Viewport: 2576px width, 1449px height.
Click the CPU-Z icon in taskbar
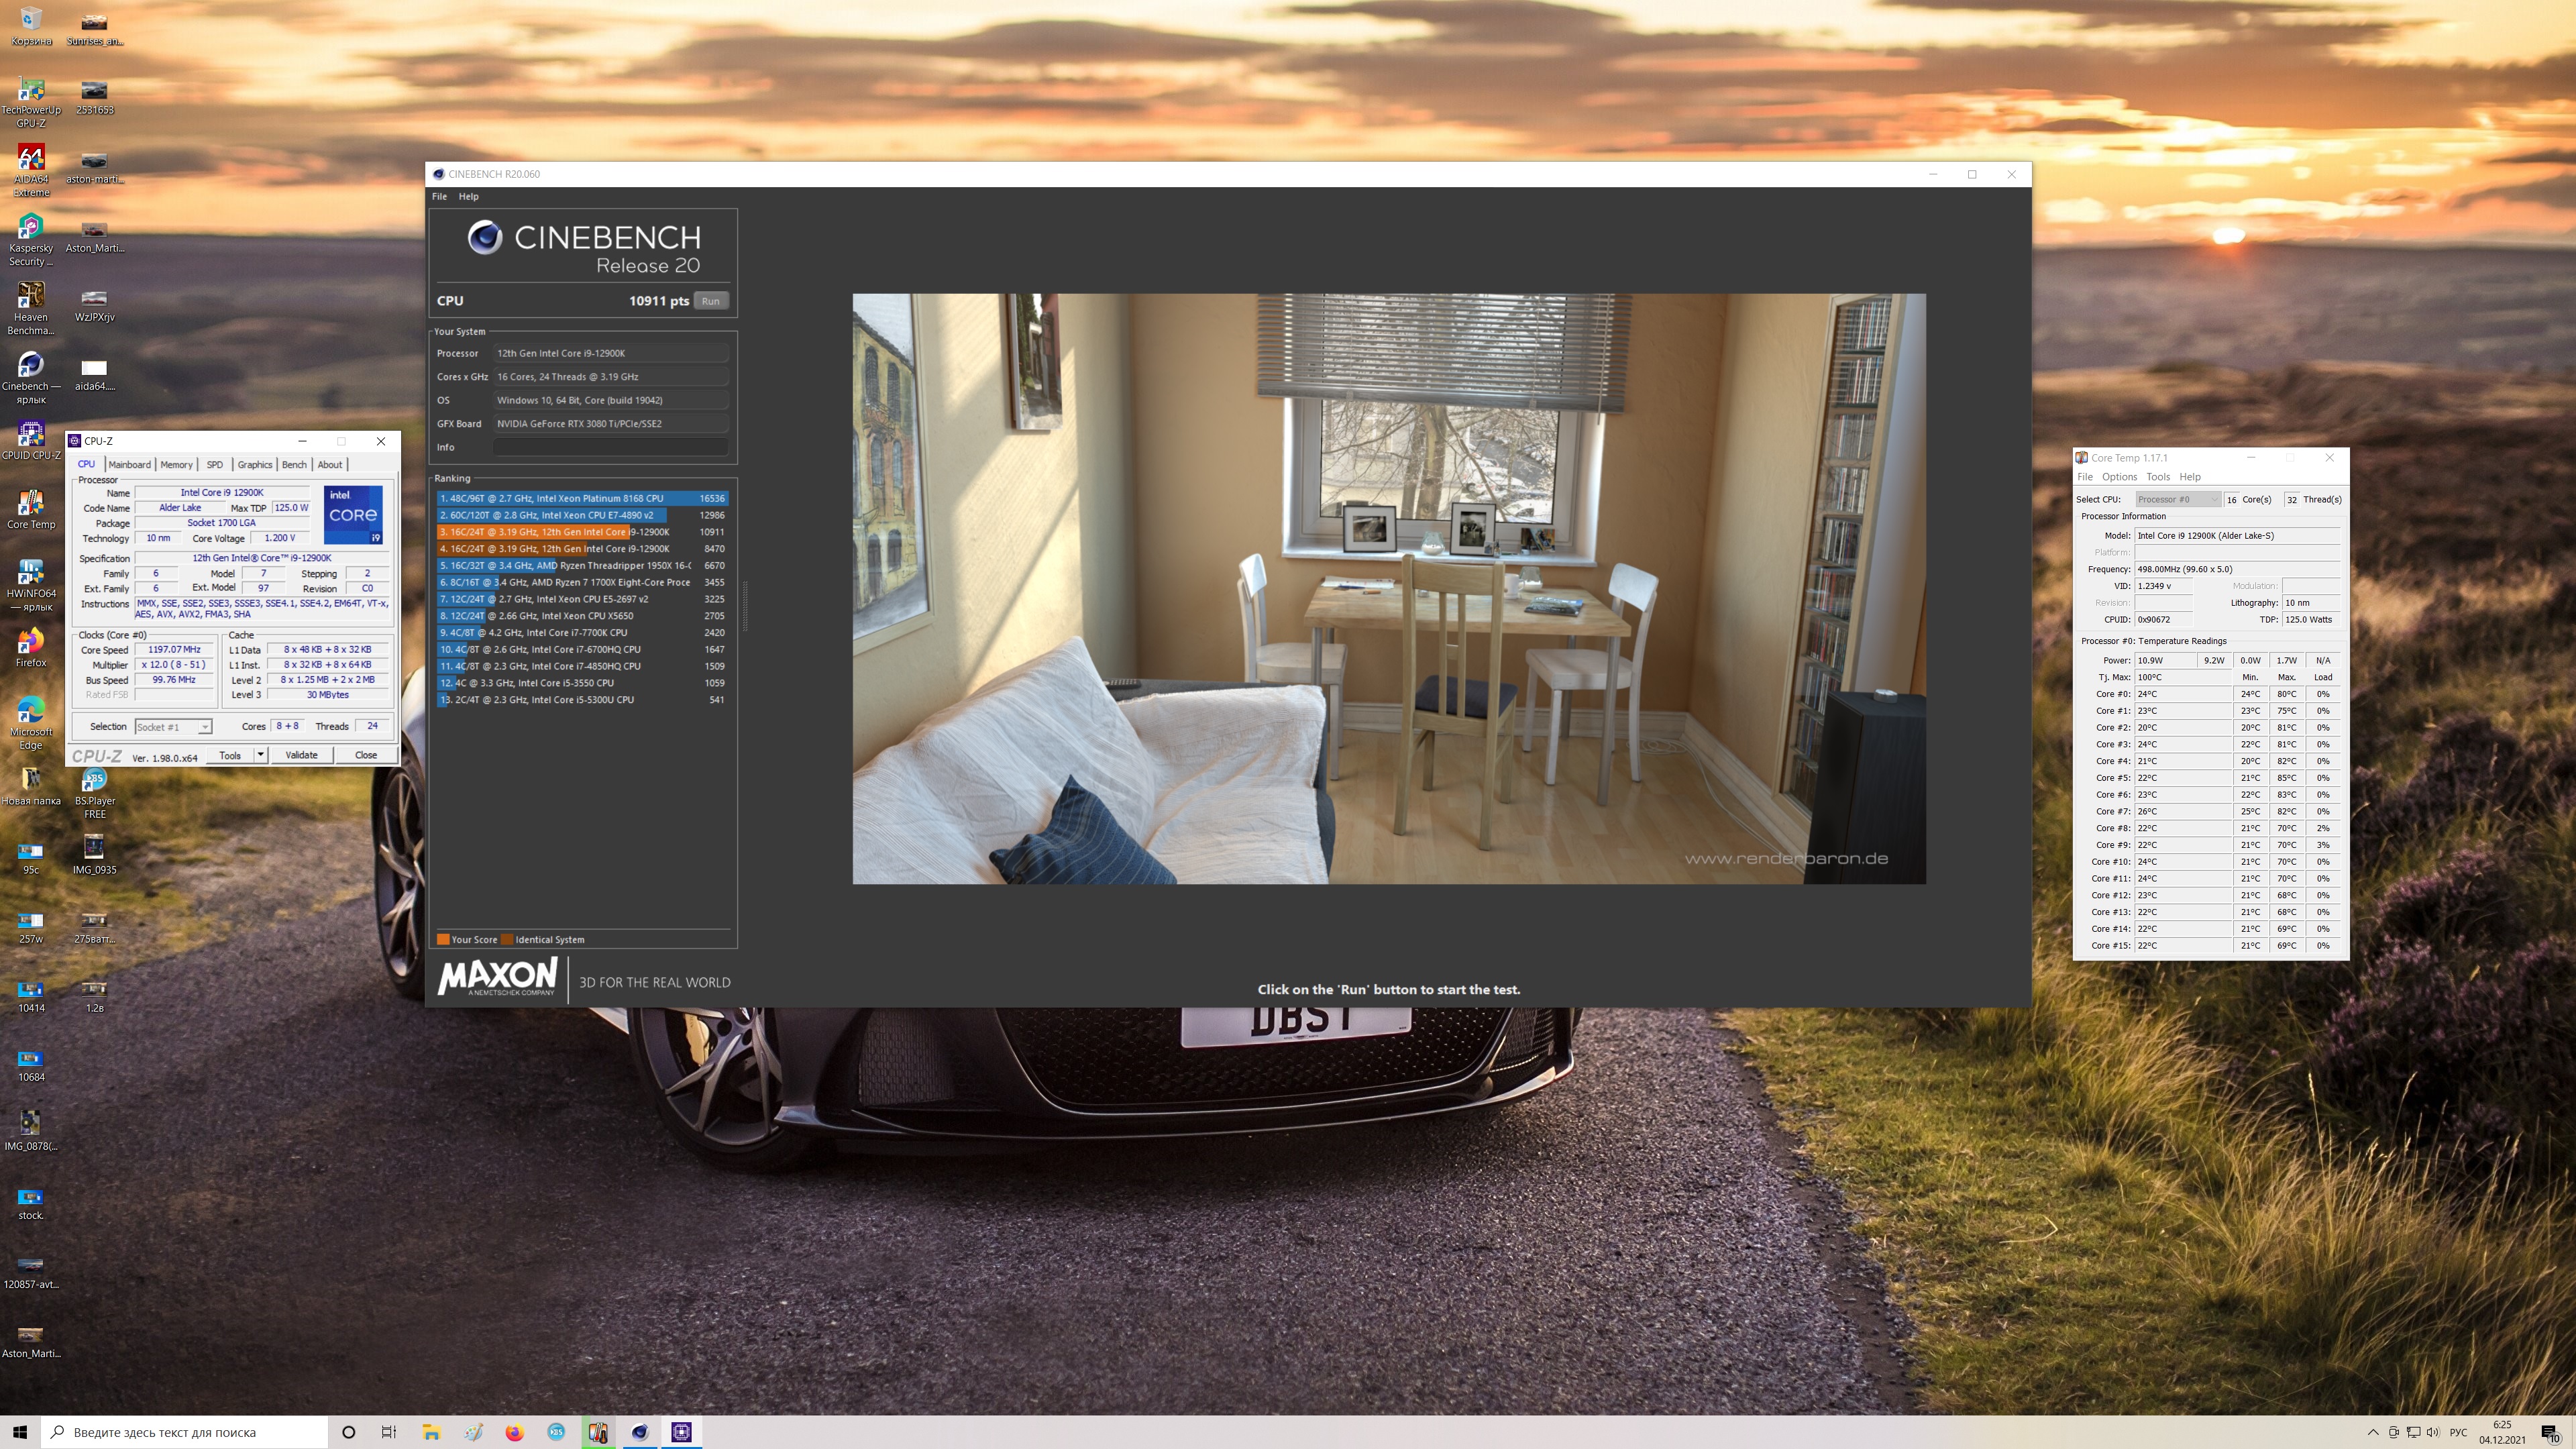[x=681, y=1432]
